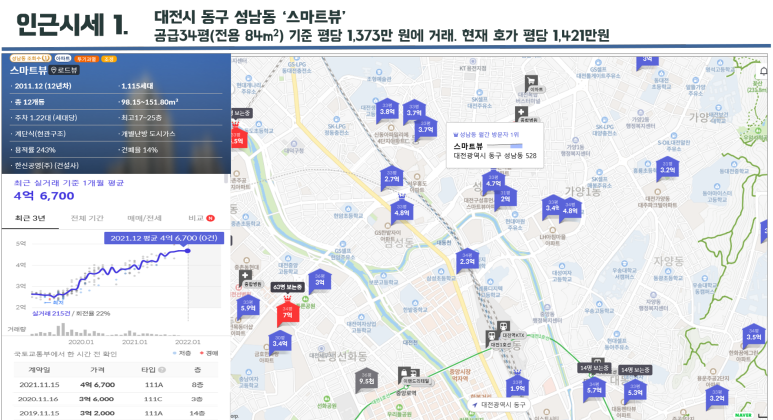Click the 가격 column header
The width and height of the screenshot is (773, 420).
(97, 370)
